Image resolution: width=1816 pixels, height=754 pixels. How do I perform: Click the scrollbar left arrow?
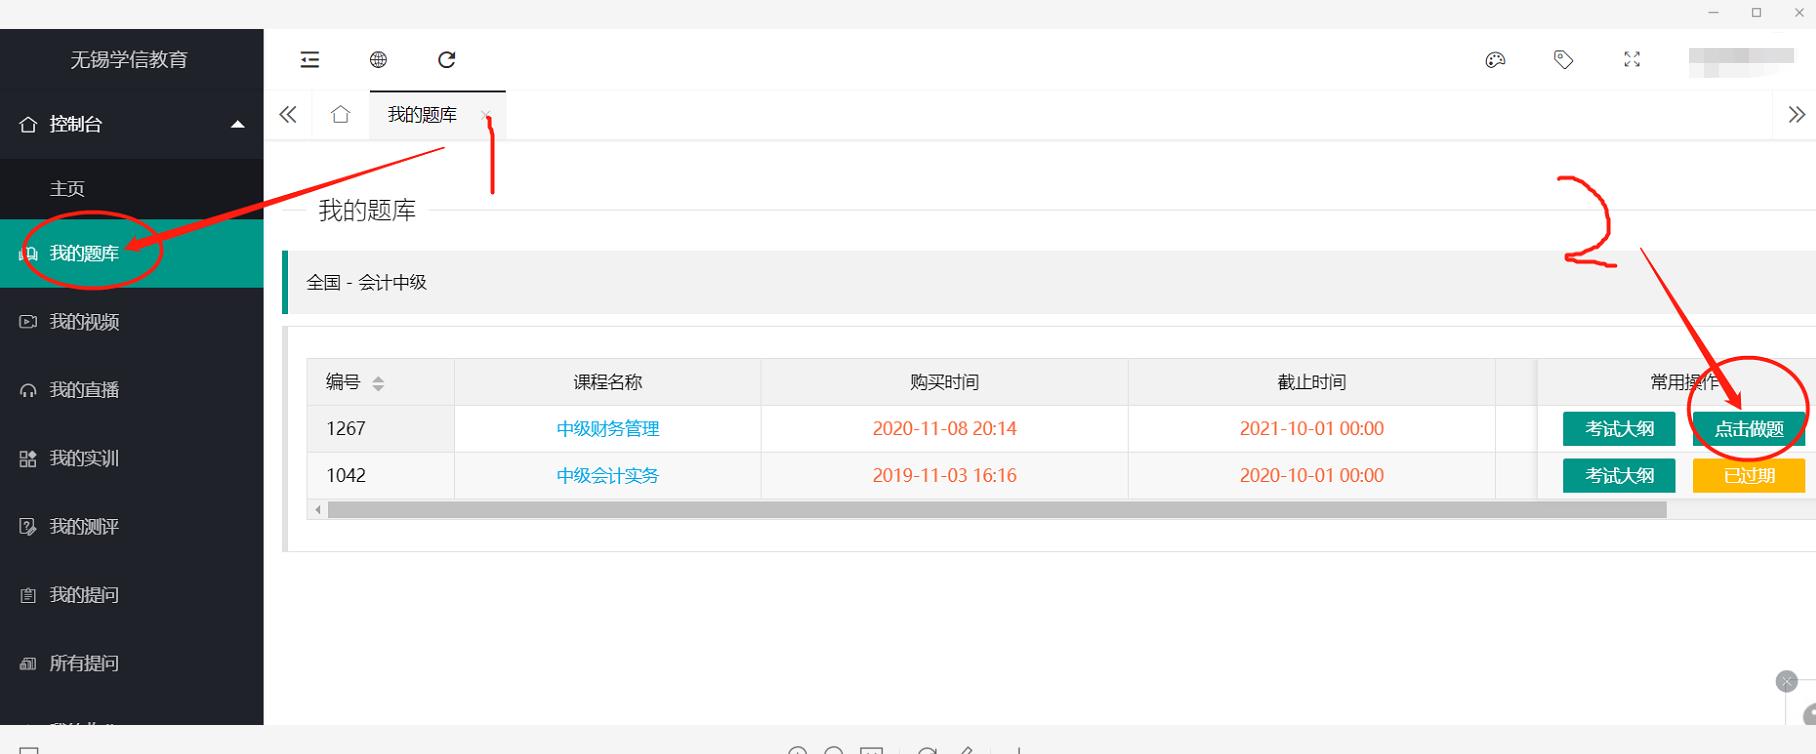(x=318, y=510)
